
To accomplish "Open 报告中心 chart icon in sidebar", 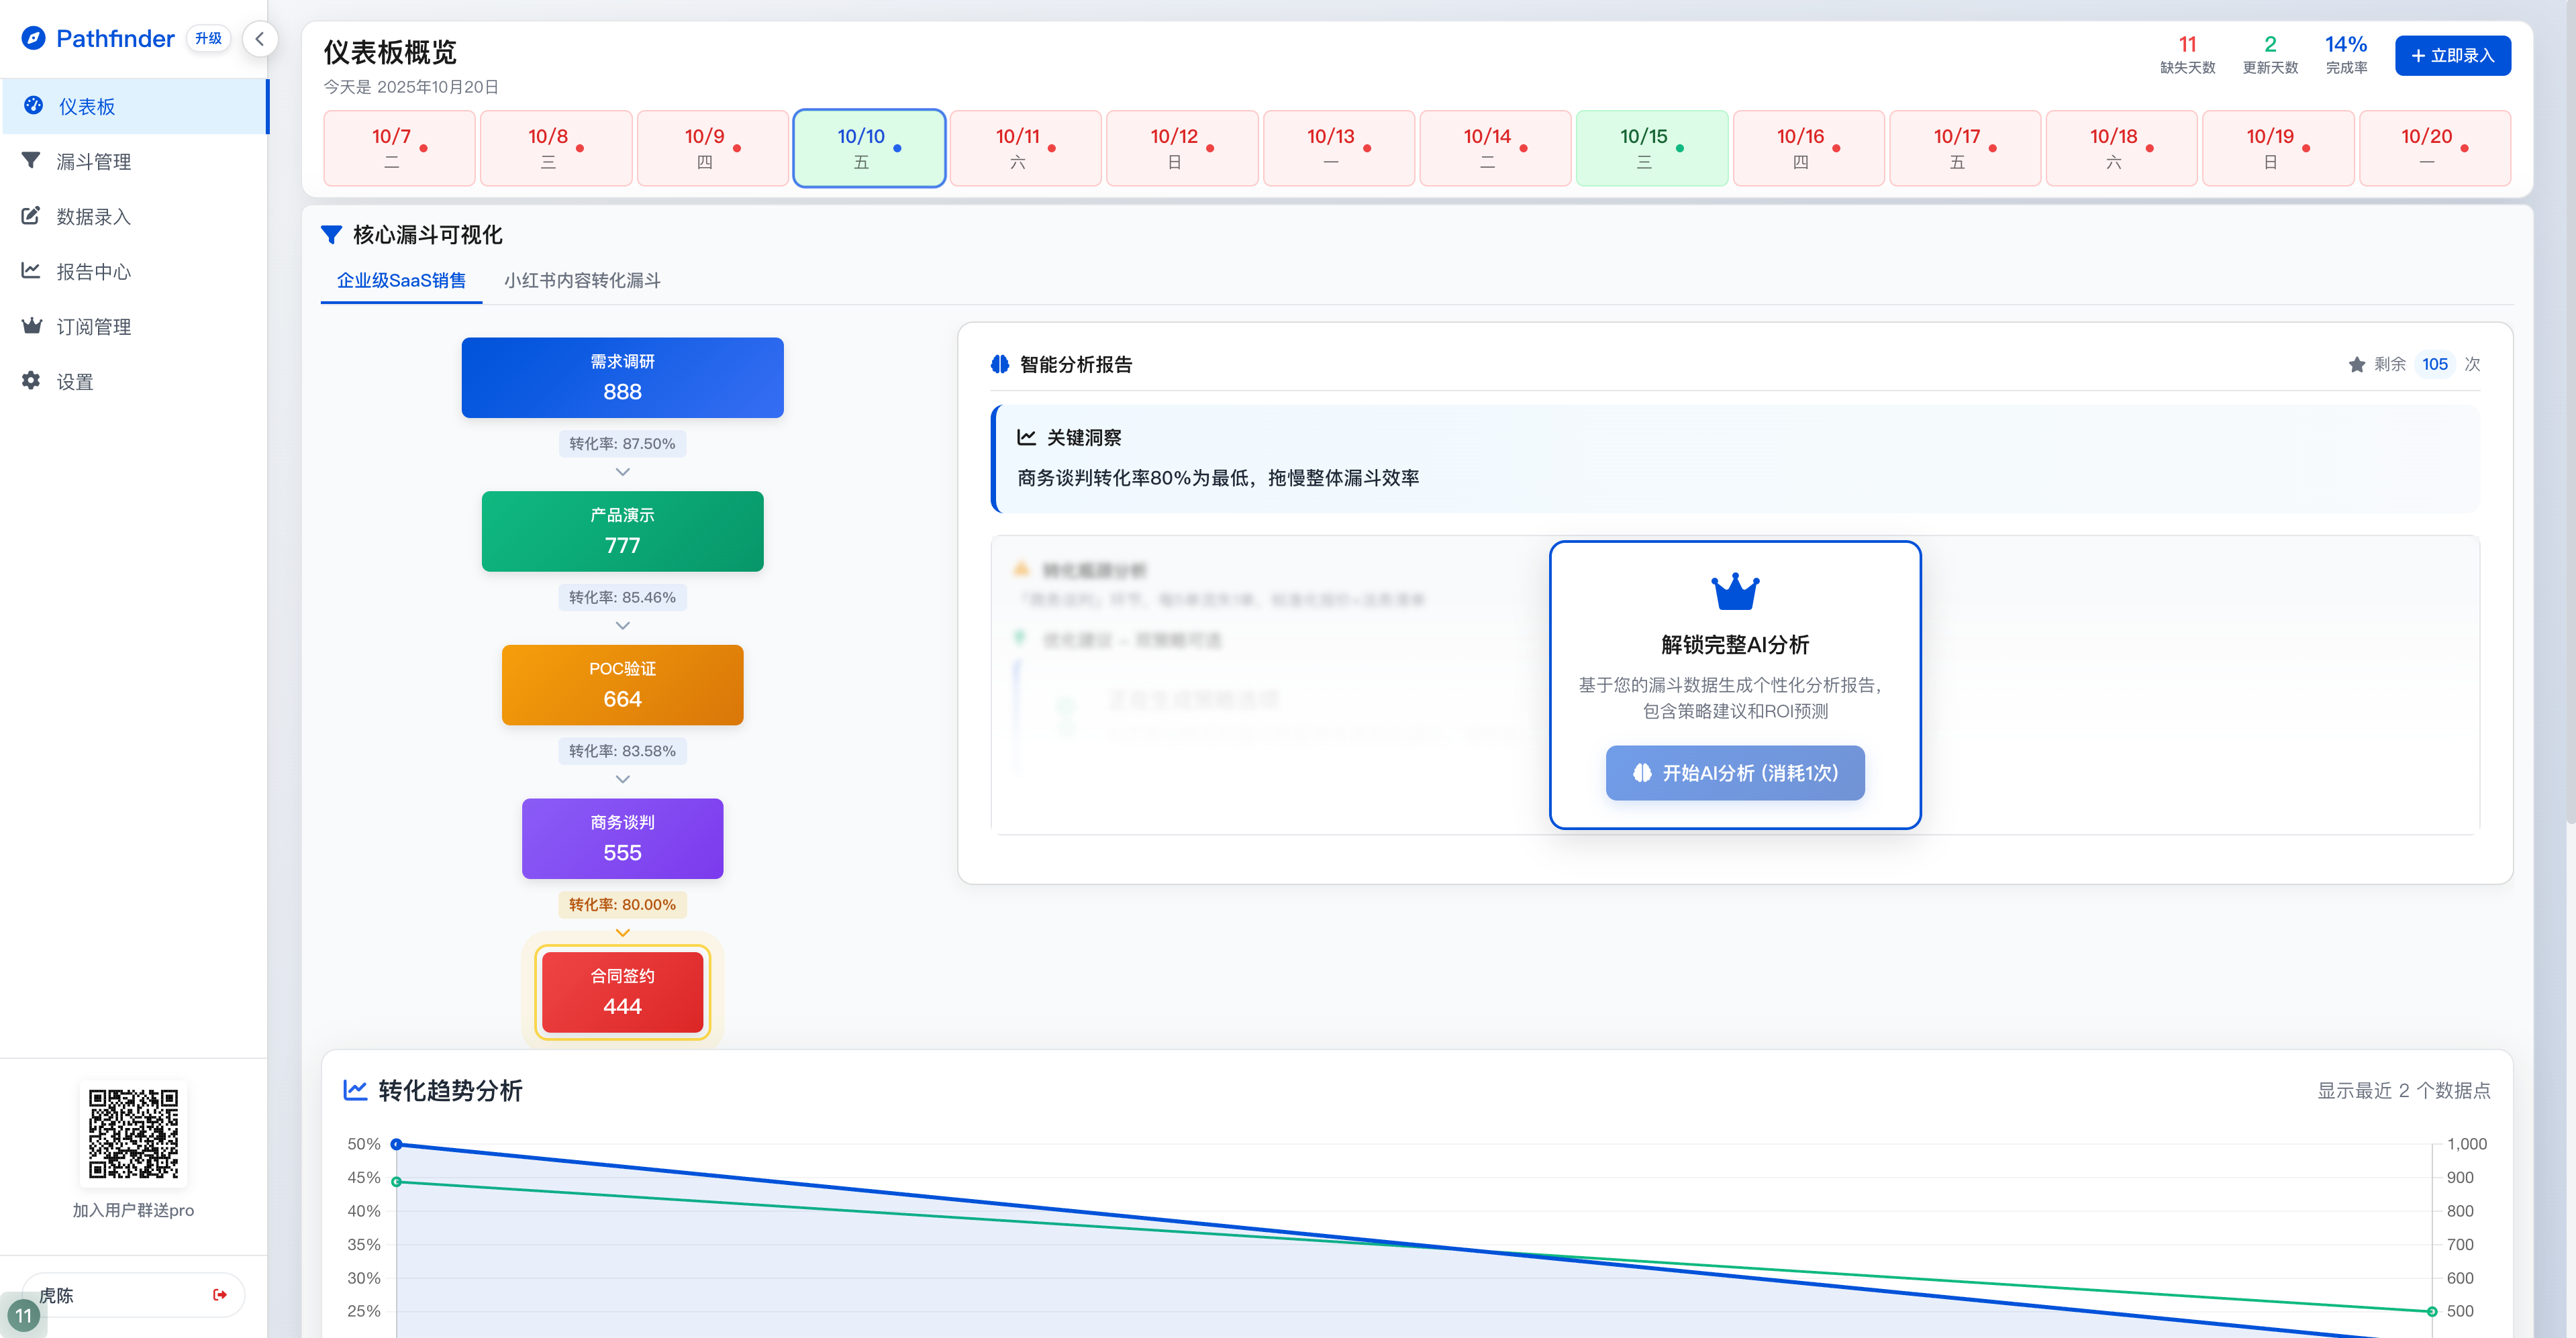I will tap(31, 271).
